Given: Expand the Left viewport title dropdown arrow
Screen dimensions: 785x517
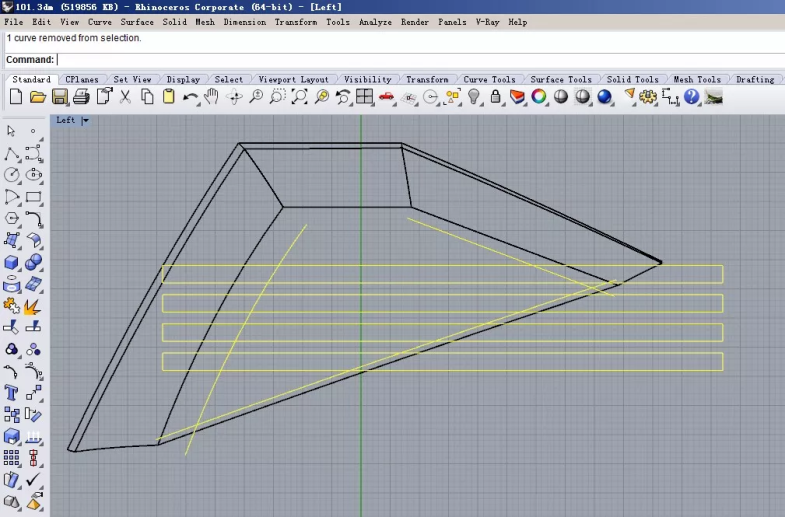Looking at the screenshot, I should pyautogui.click(x=85, y=121).
